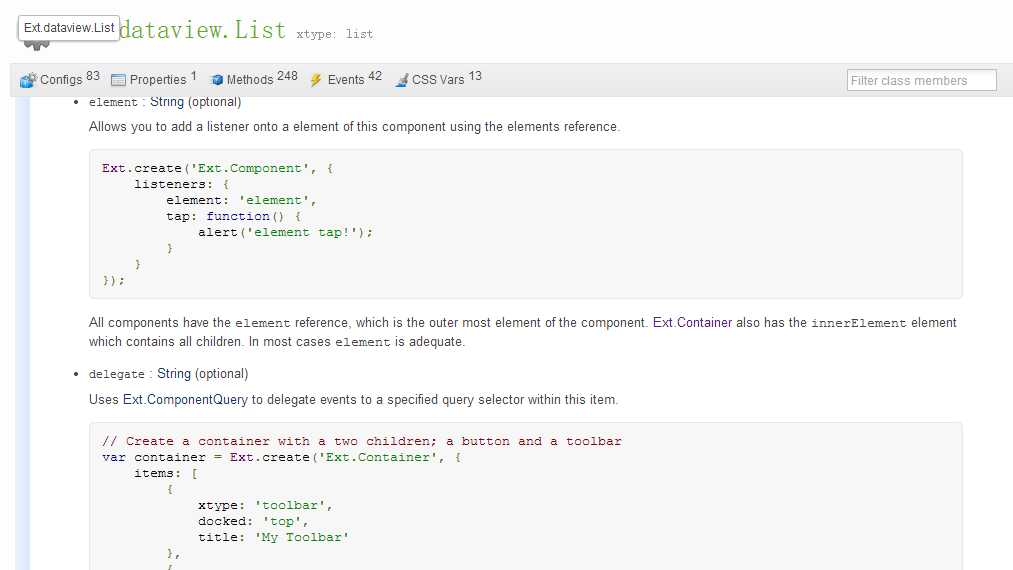Viewport: 1013px width, 570px height.
Task: Click the CSS Vars count 13
Action: pos(475,76)
